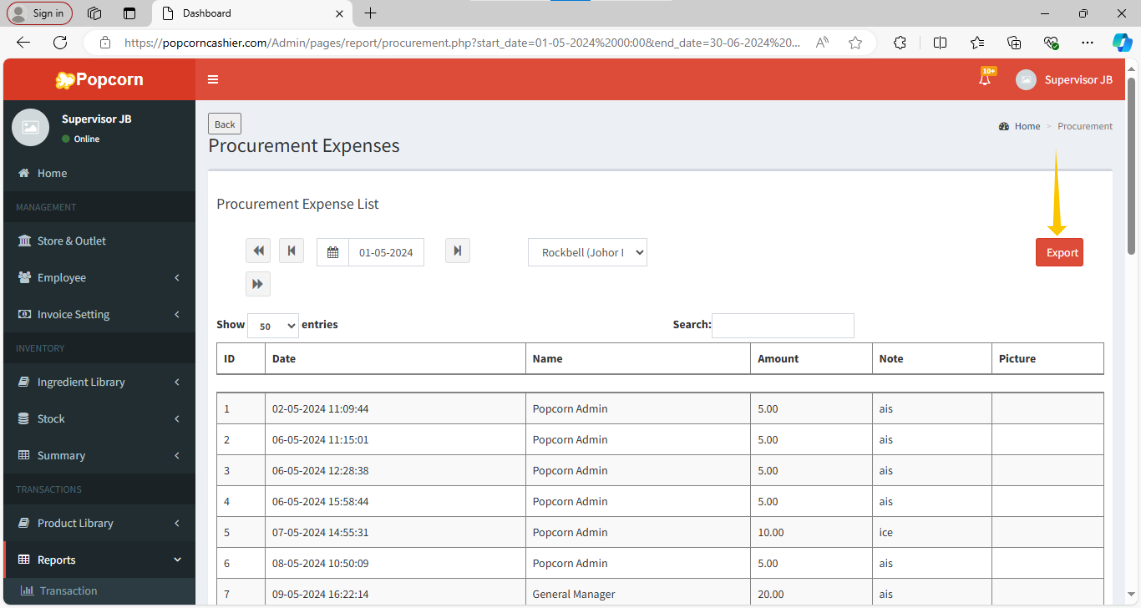
Task: Open Collections icon in browser toolbar
Action: pos(1014,43)
